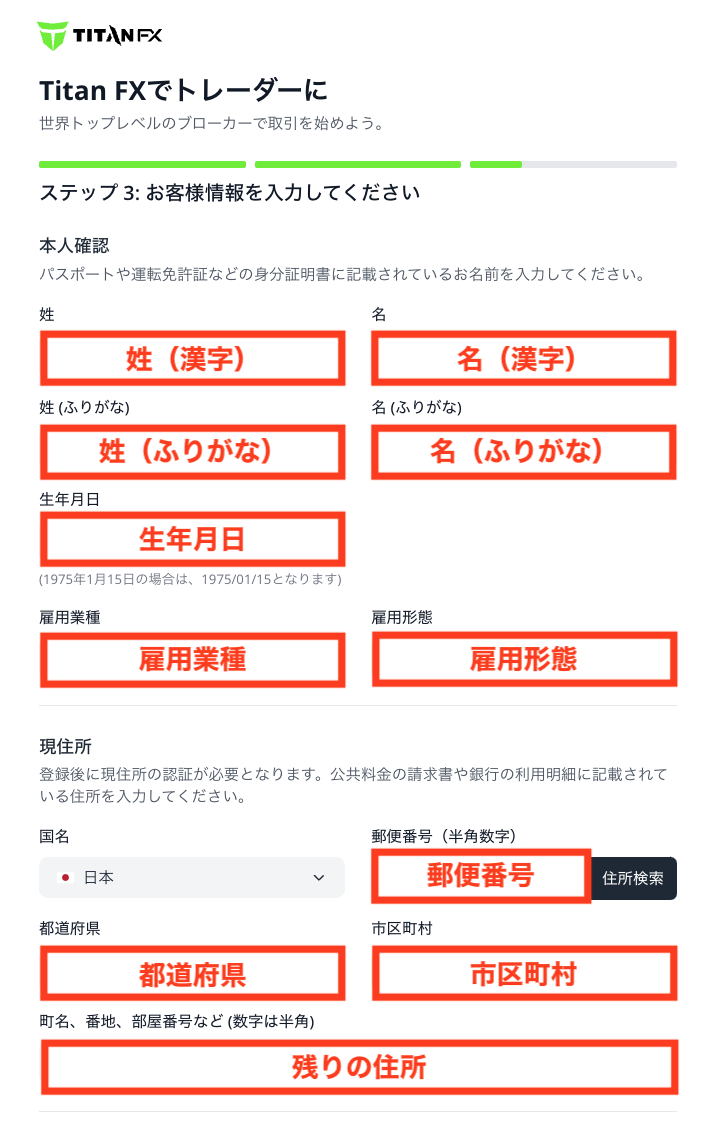The image size is (716, 1126).
Task: Select the 都道府県 field
Action: click(192, 973)
